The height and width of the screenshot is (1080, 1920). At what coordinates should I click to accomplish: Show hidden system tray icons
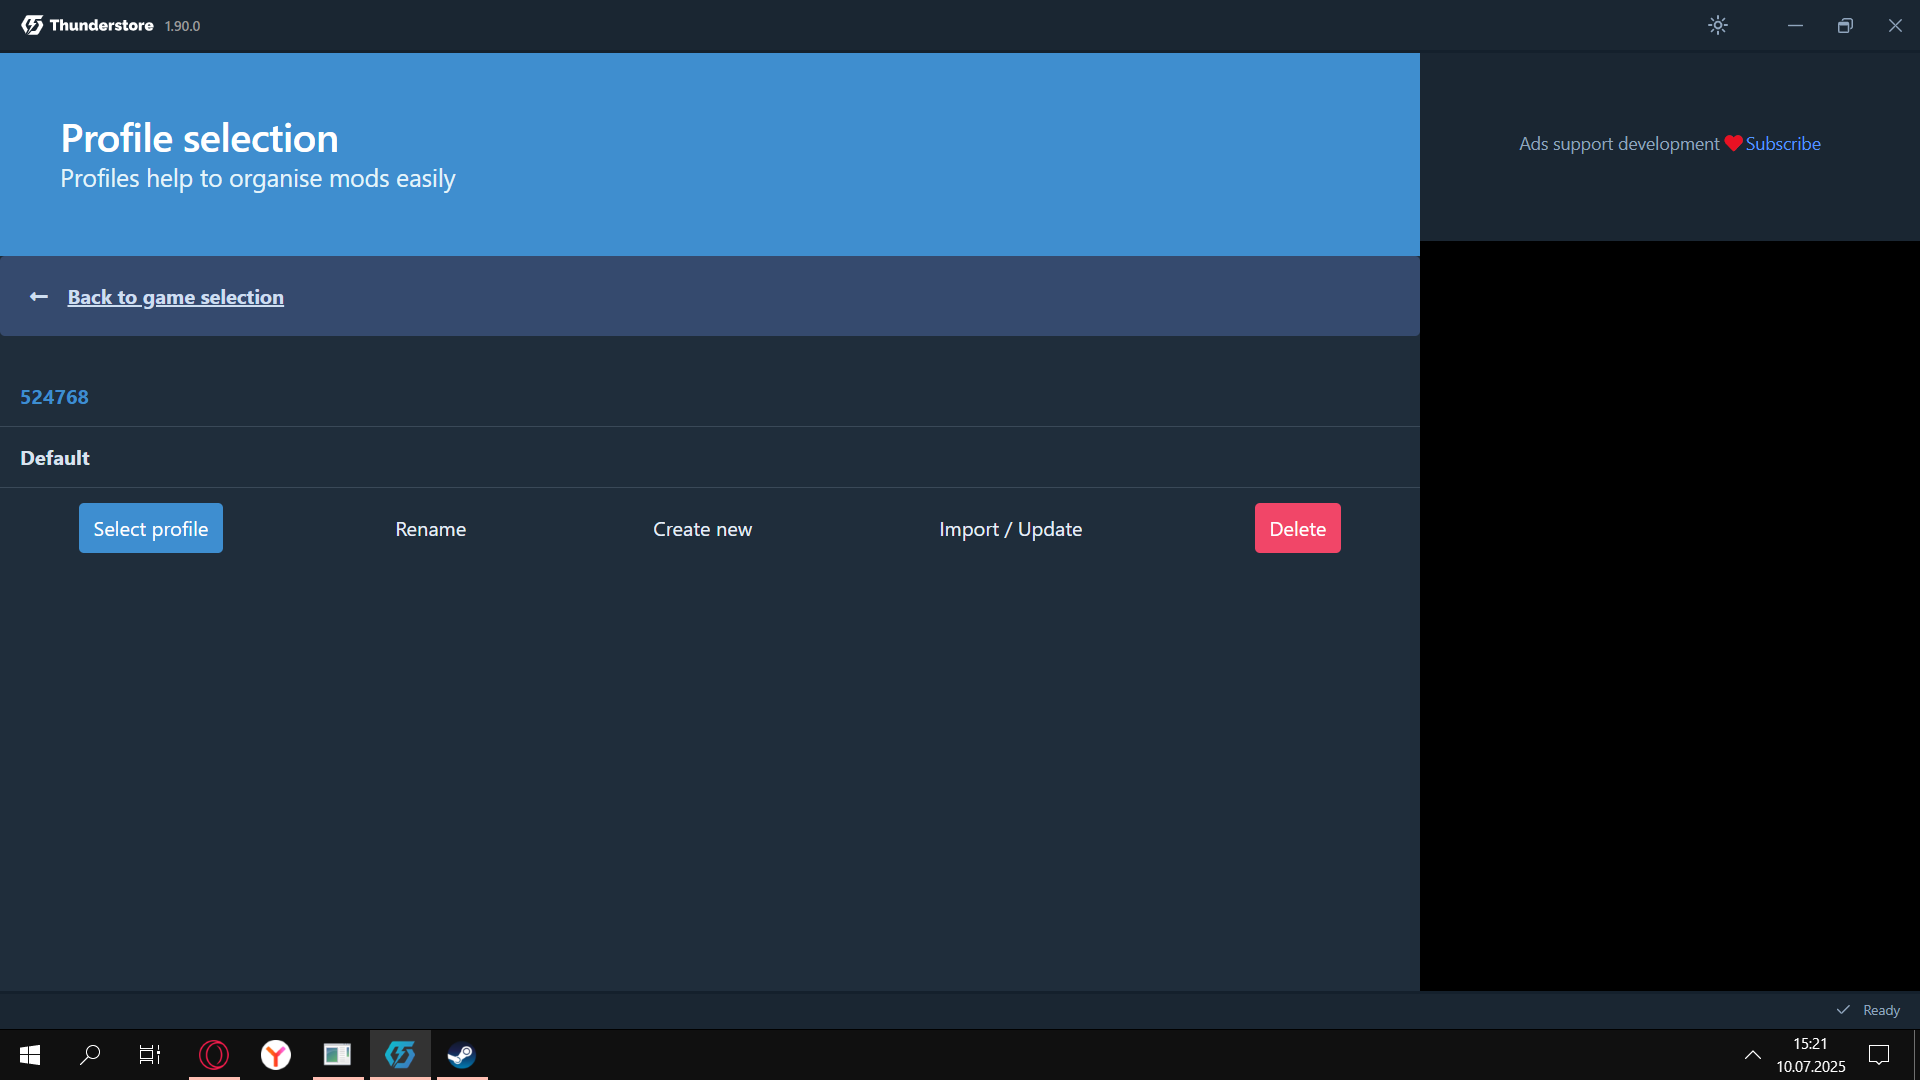pyautogui.click(x=1753, y=1055)
